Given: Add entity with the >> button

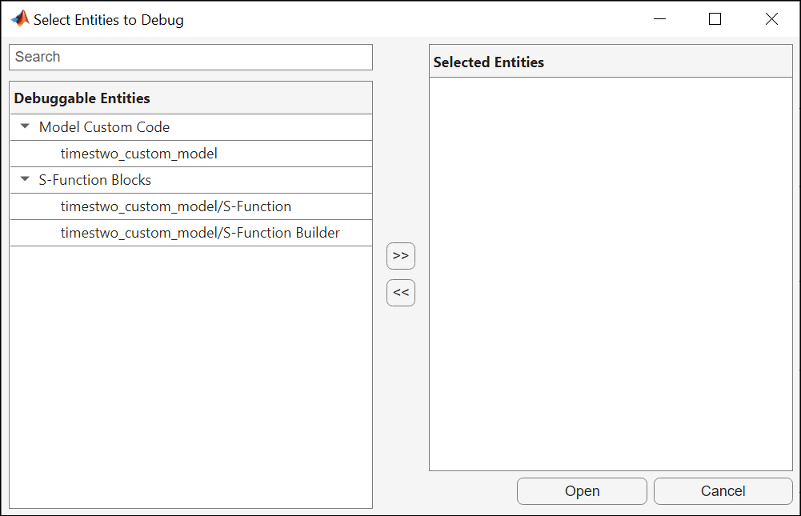Looking at the screenshot, I should point(400,256).
